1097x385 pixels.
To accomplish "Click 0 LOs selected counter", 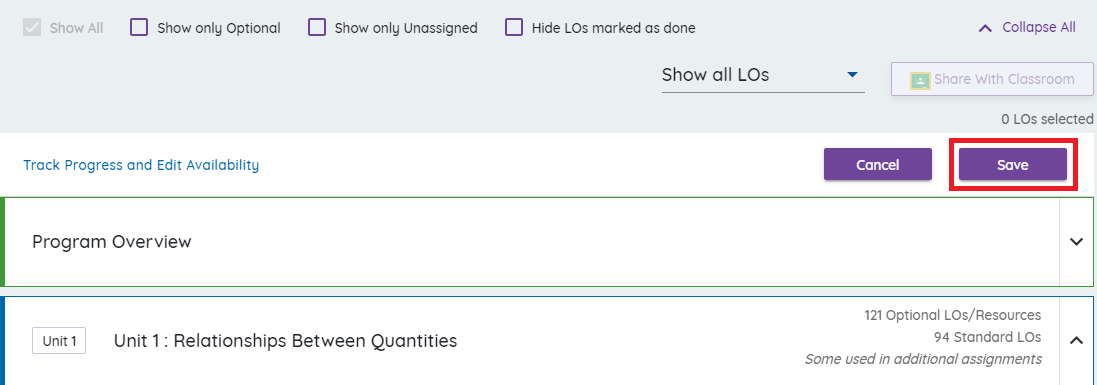I will point(1047,119).
